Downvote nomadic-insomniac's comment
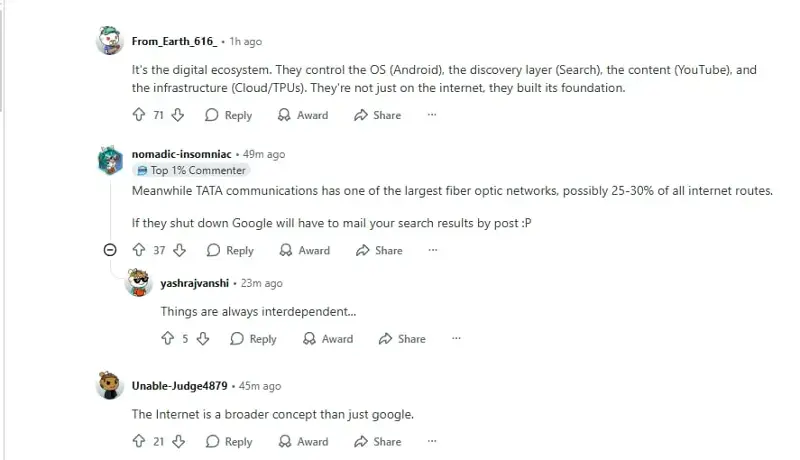The width and height of the screenshot is (800, 460). pyautogui.click(x=178, y=250)
